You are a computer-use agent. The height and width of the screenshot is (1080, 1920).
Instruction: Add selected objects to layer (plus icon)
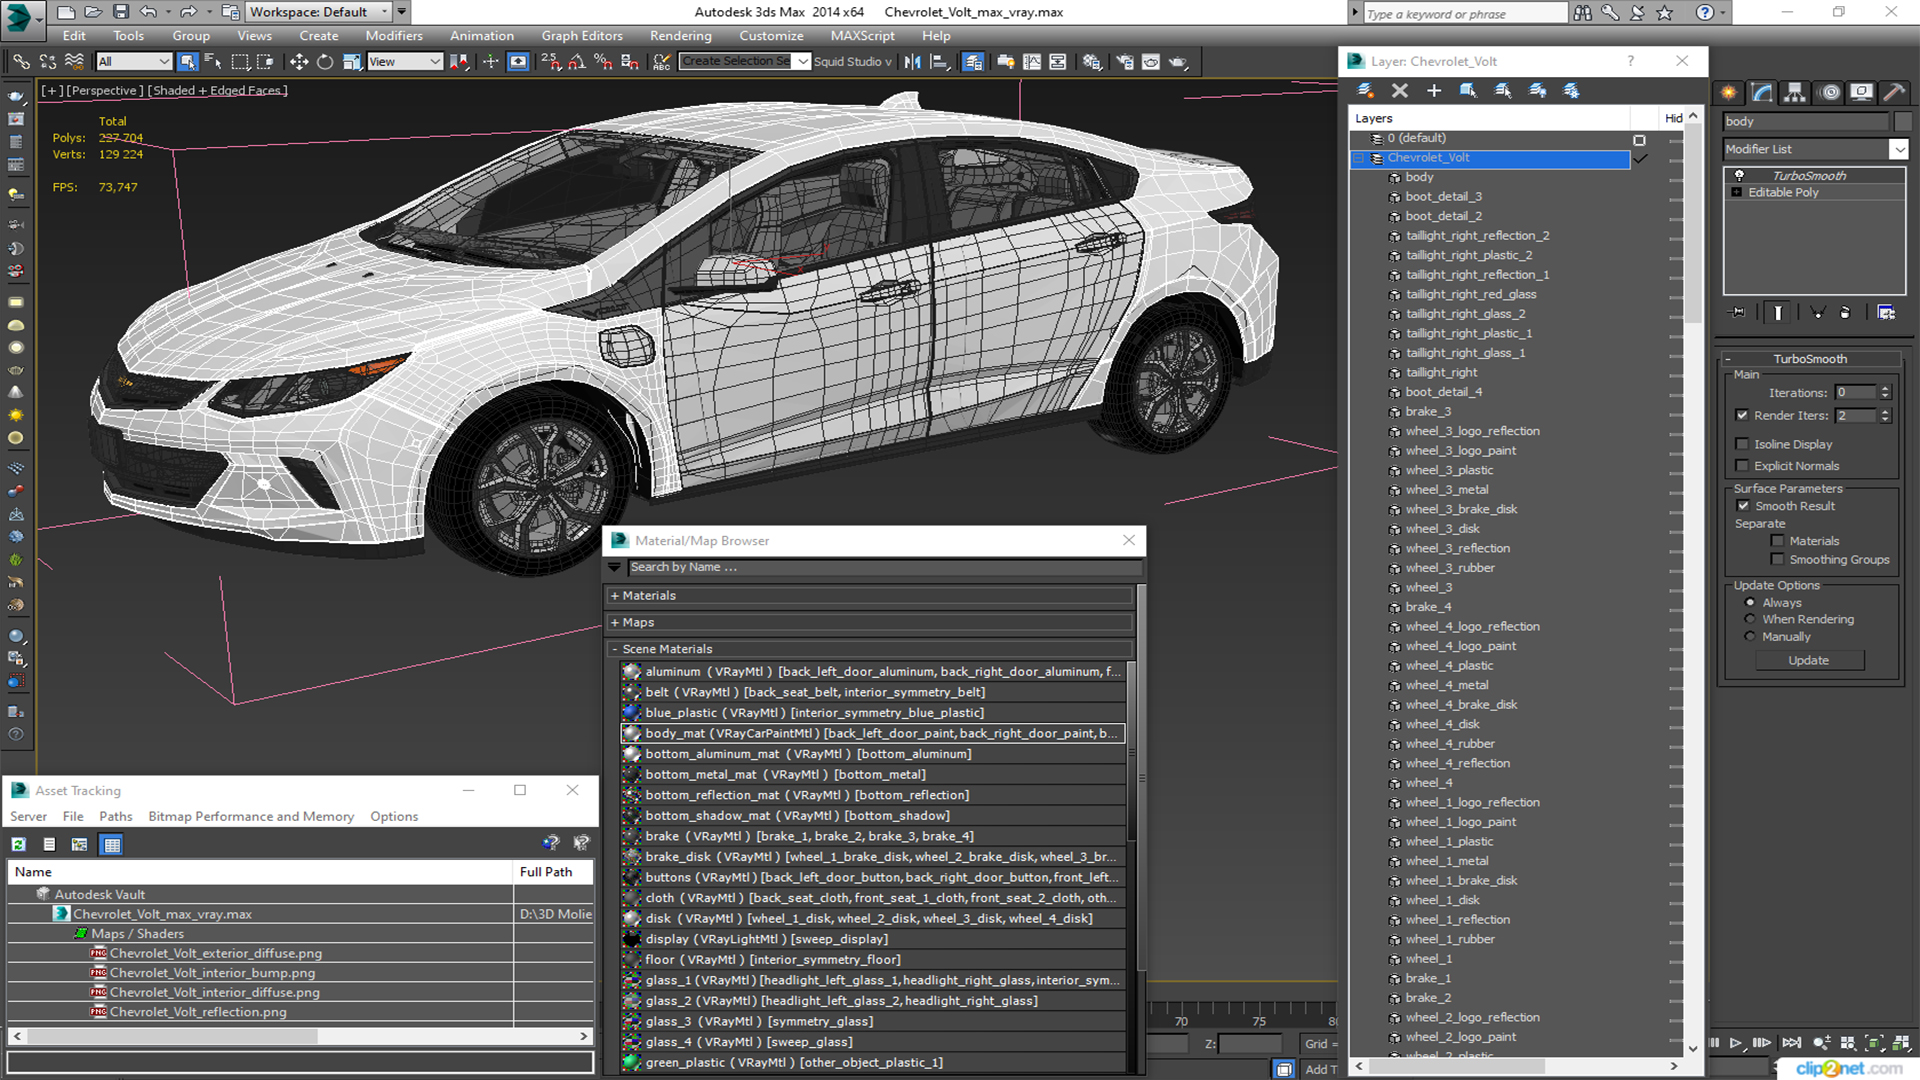(x=1434, y=91)
